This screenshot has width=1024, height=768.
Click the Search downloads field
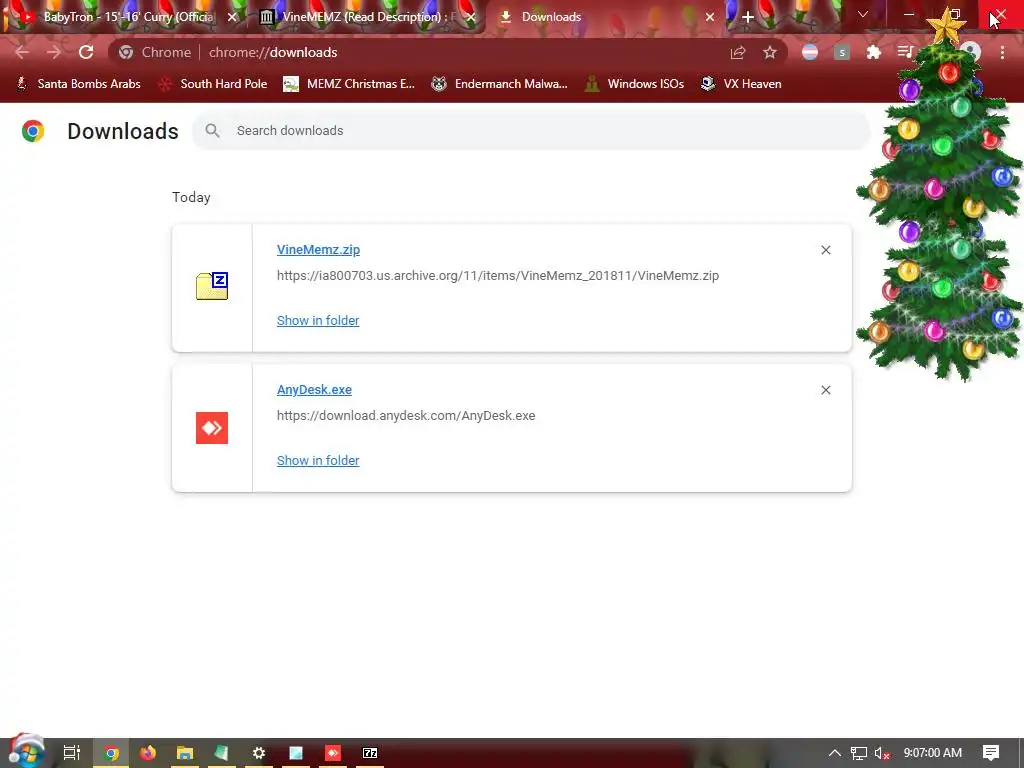[531, 131]
